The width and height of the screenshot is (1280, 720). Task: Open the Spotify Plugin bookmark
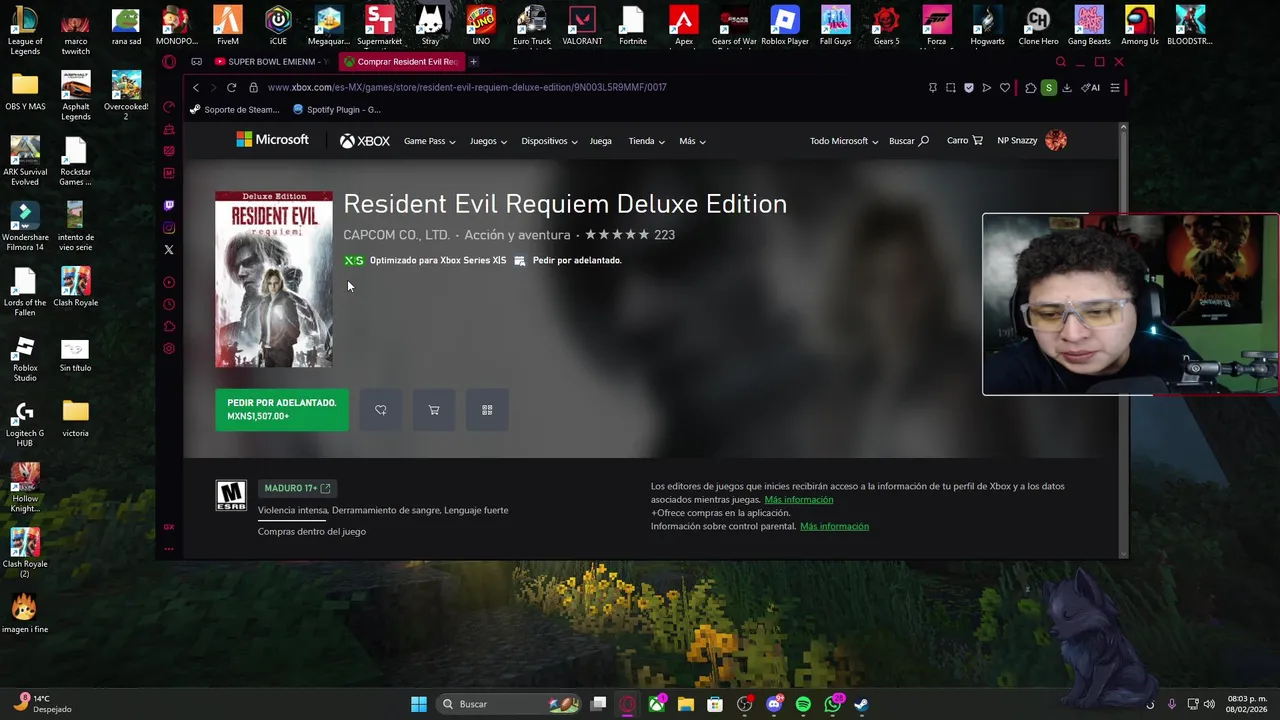tap(337, 110)
